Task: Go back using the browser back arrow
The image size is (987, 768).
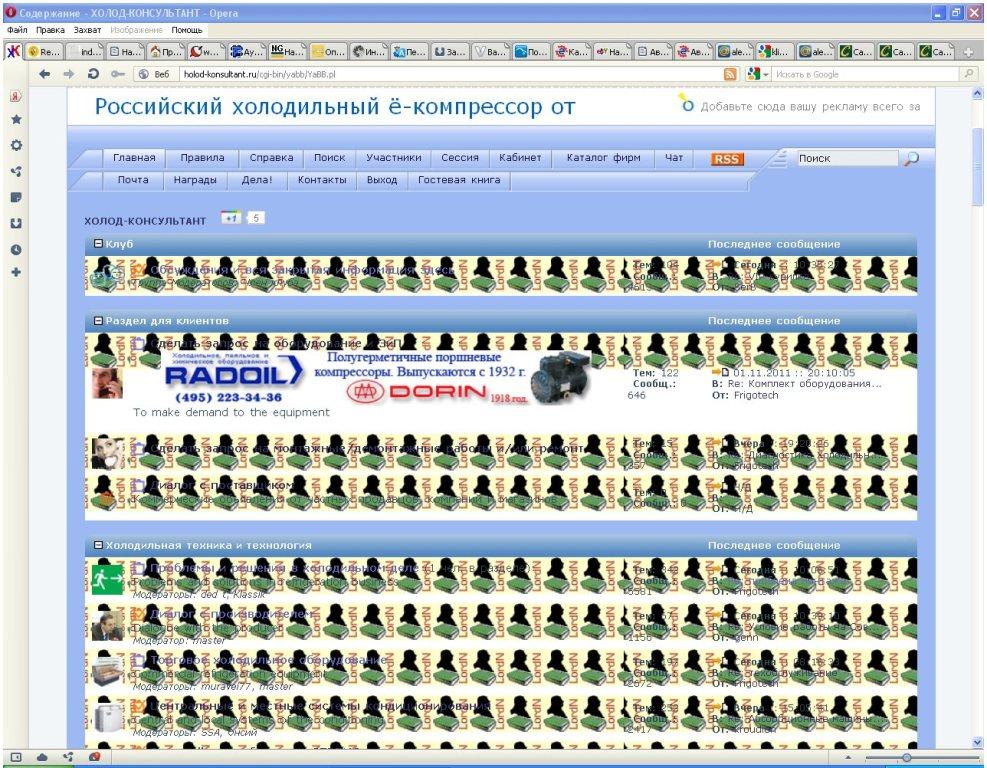Action: [x=45, y=74]
